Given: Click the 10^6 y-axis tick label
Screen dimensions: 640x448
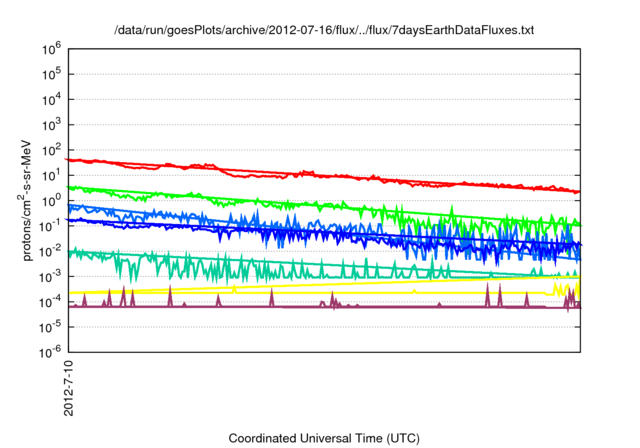Looking at the screenshot, I should [x=51, y=49].
